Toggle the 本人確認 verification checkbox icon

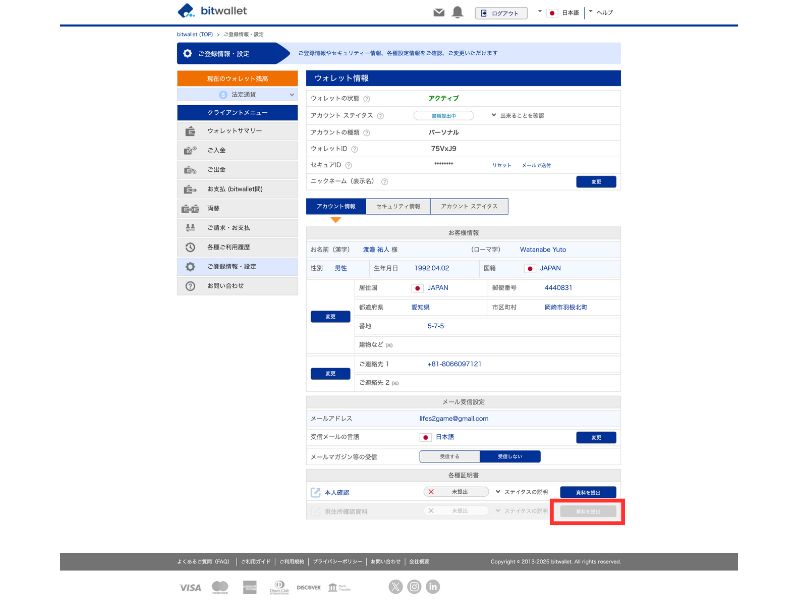(318, 492)
